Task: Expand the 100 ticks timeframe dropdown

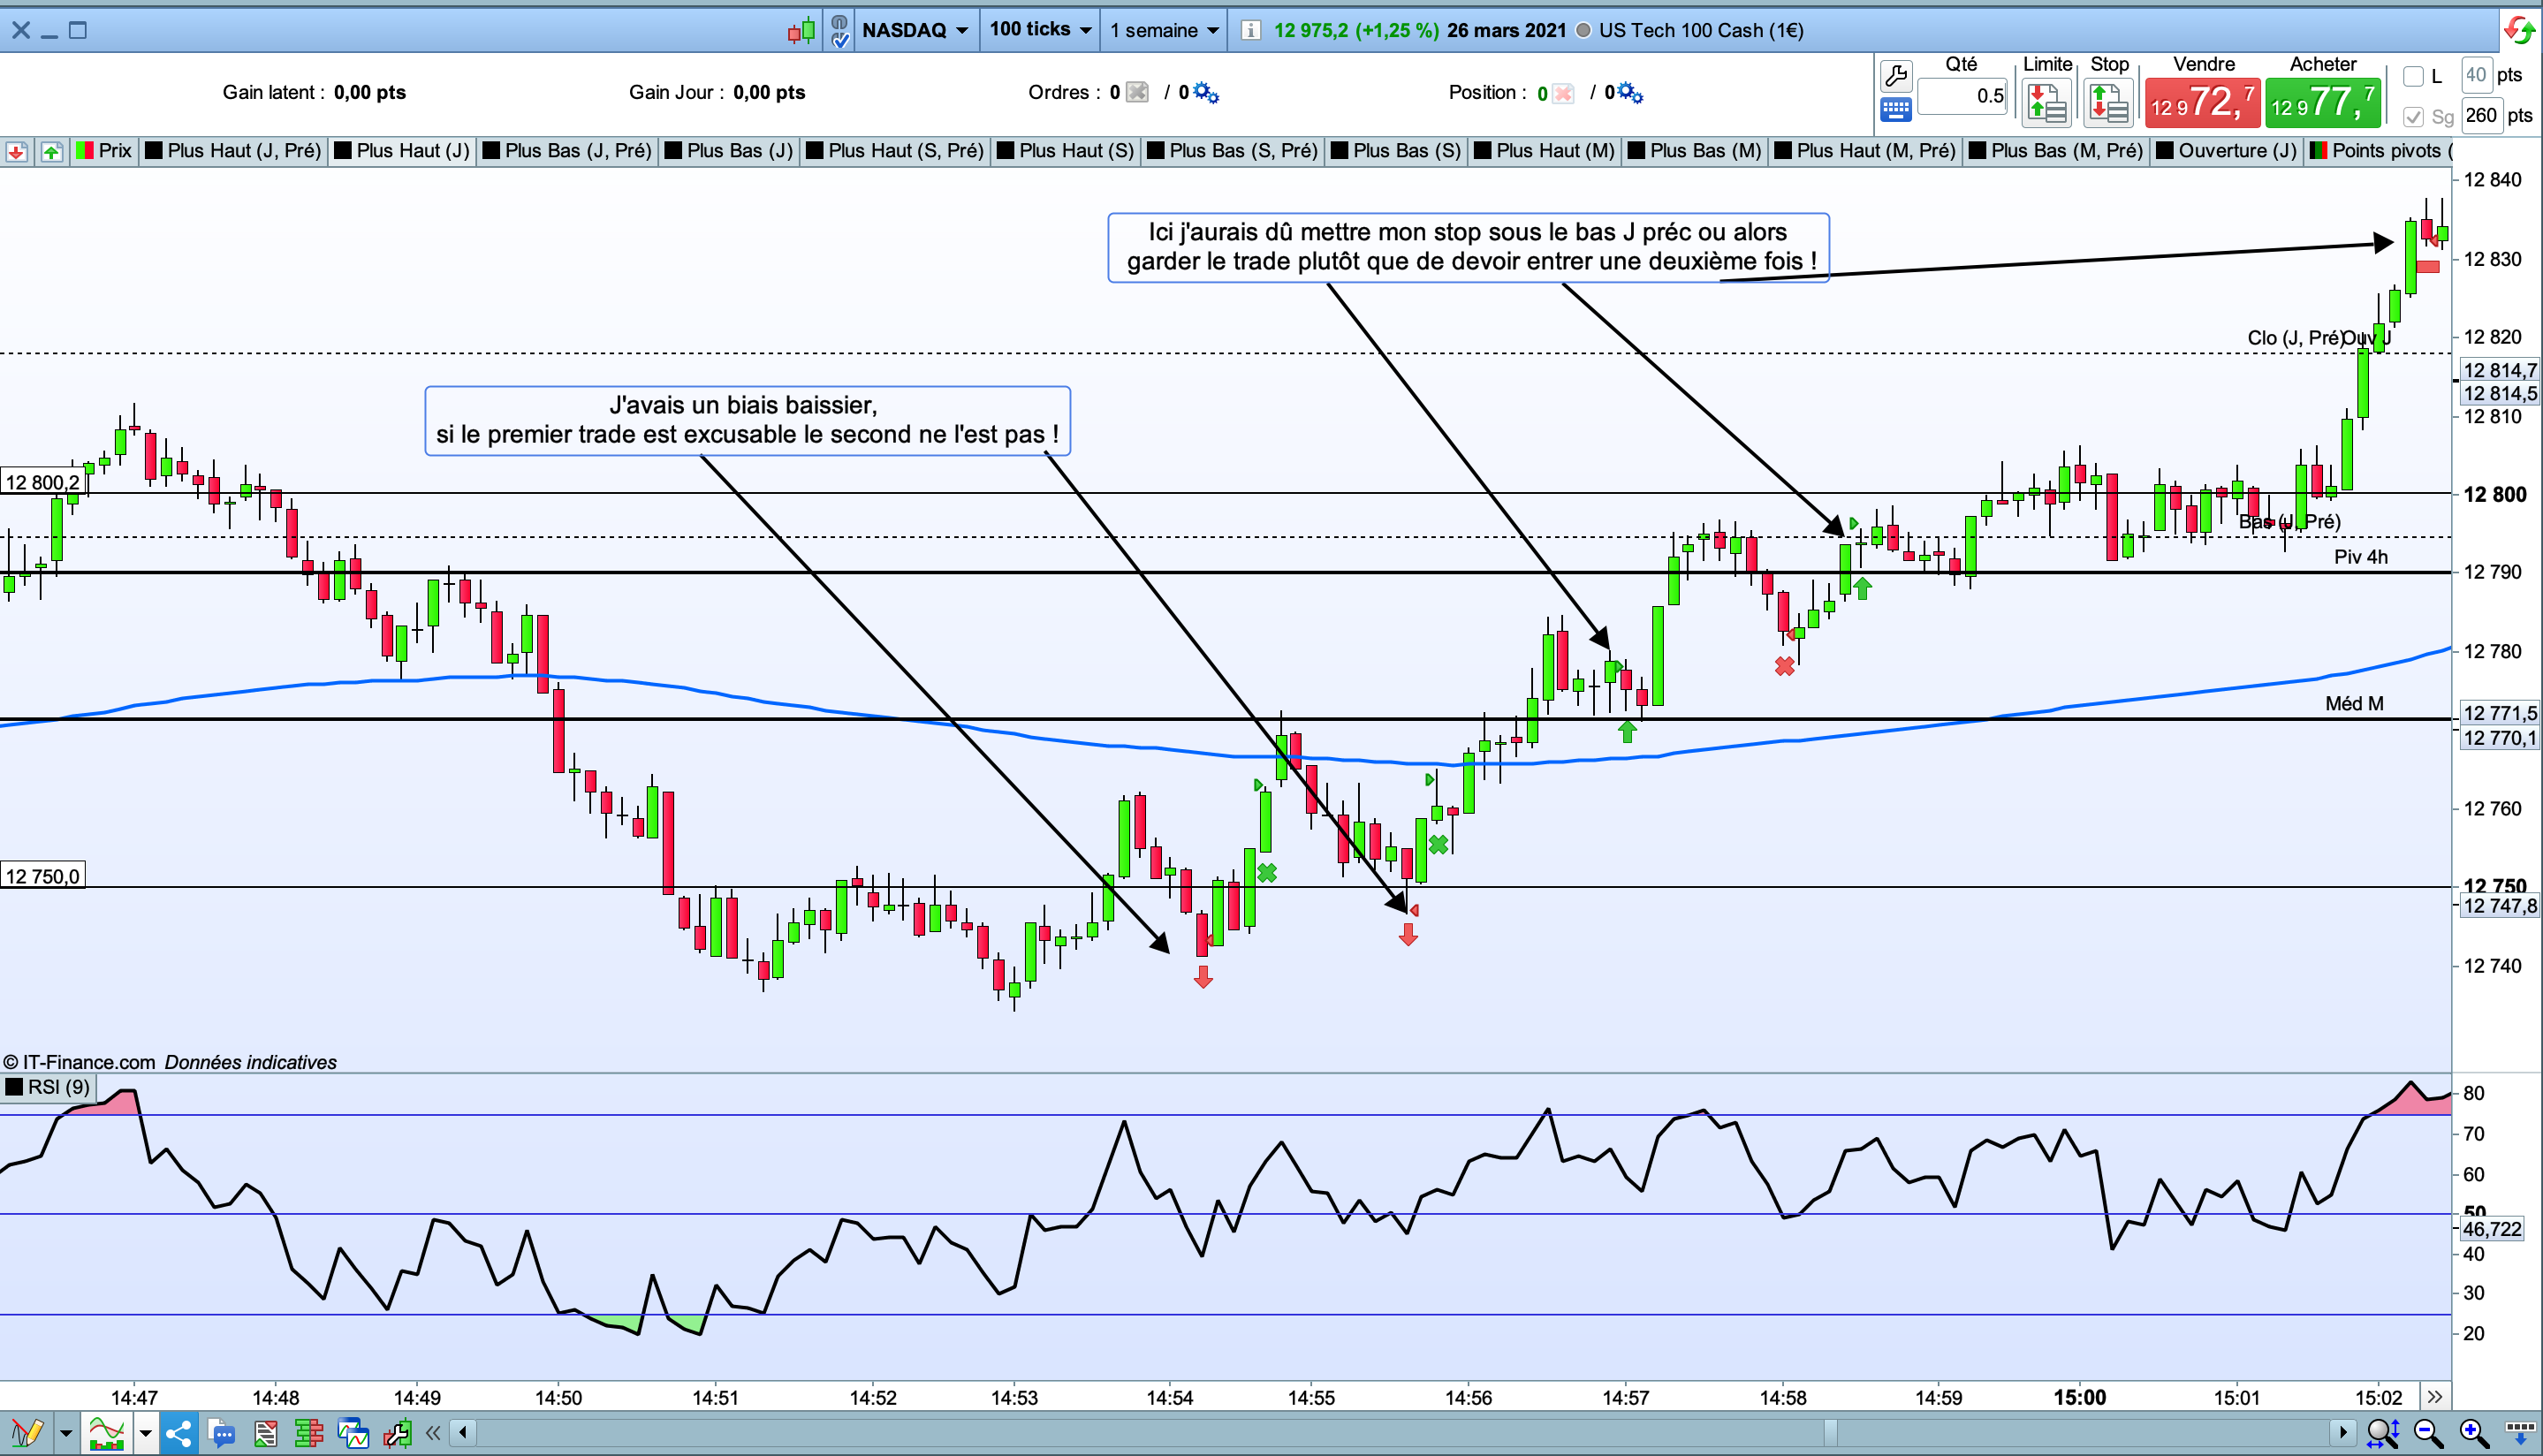Action: pos(1040,30)
